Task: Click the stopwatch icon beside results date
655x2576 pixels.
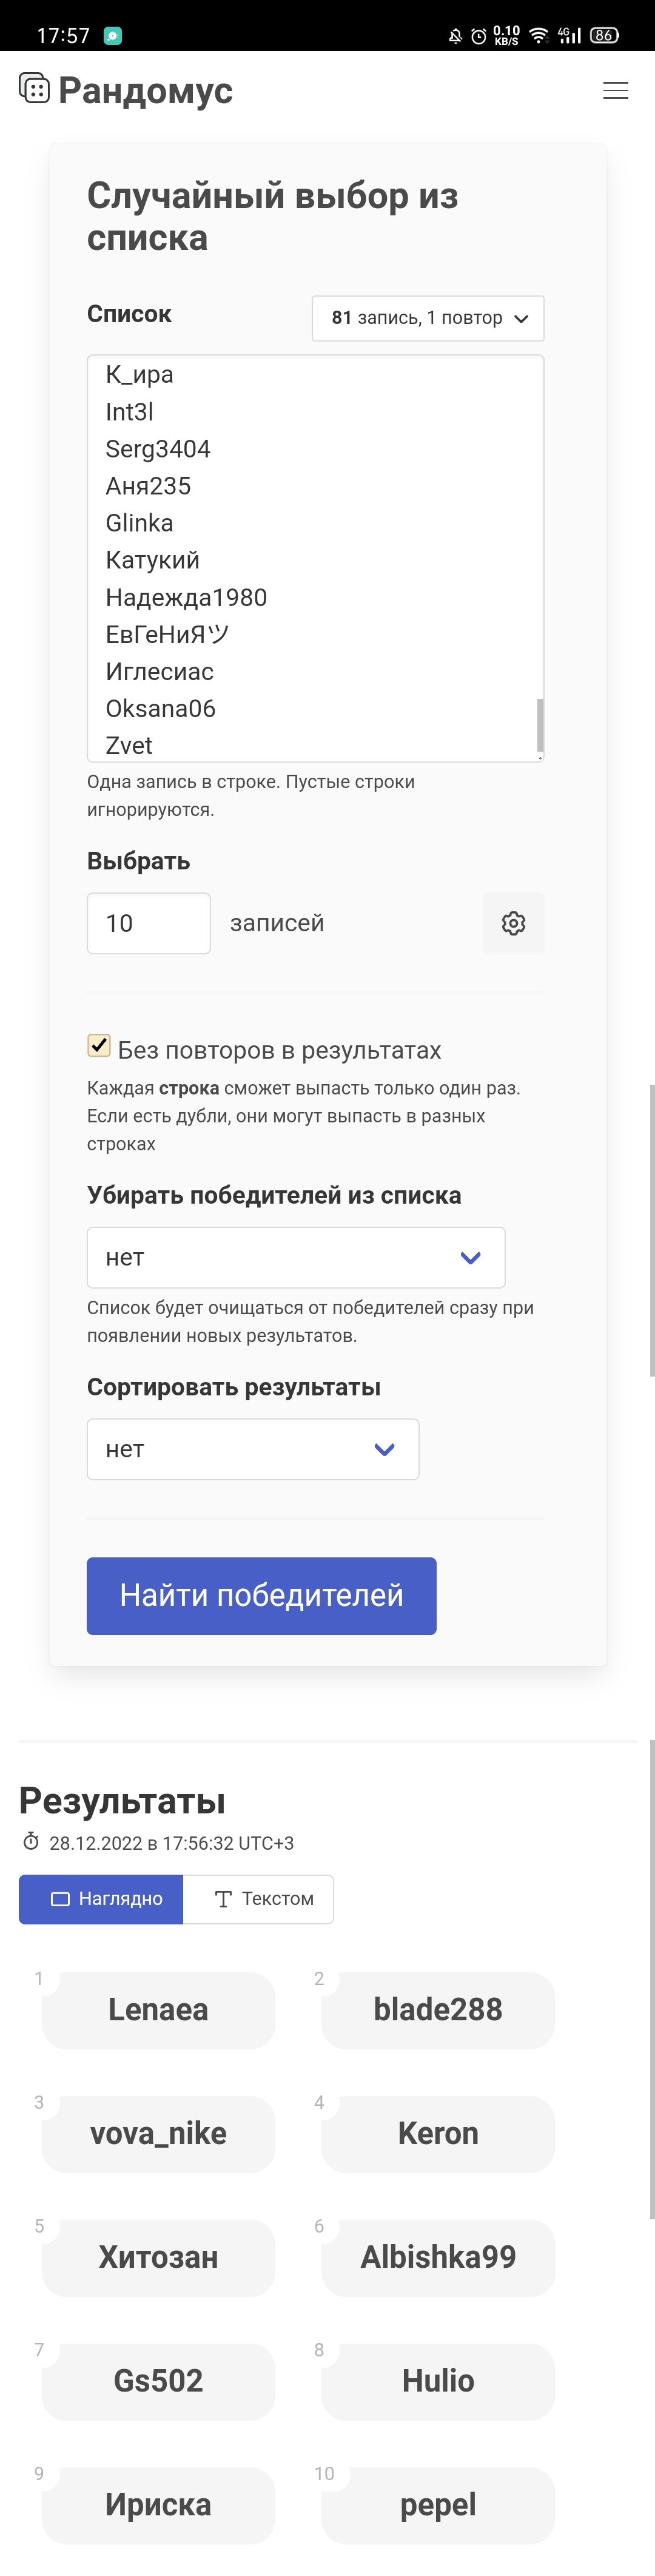Action: pyautogui.click(x=31, y=1841)
